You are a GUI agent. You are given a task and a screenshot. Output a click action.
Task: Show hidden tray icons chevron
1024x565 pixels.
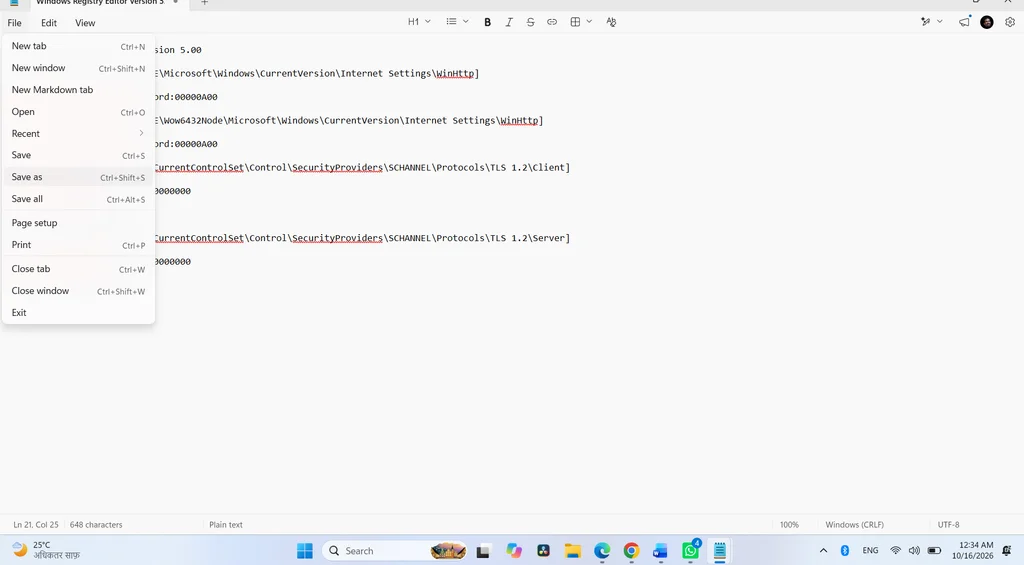(x=824, y=551)
